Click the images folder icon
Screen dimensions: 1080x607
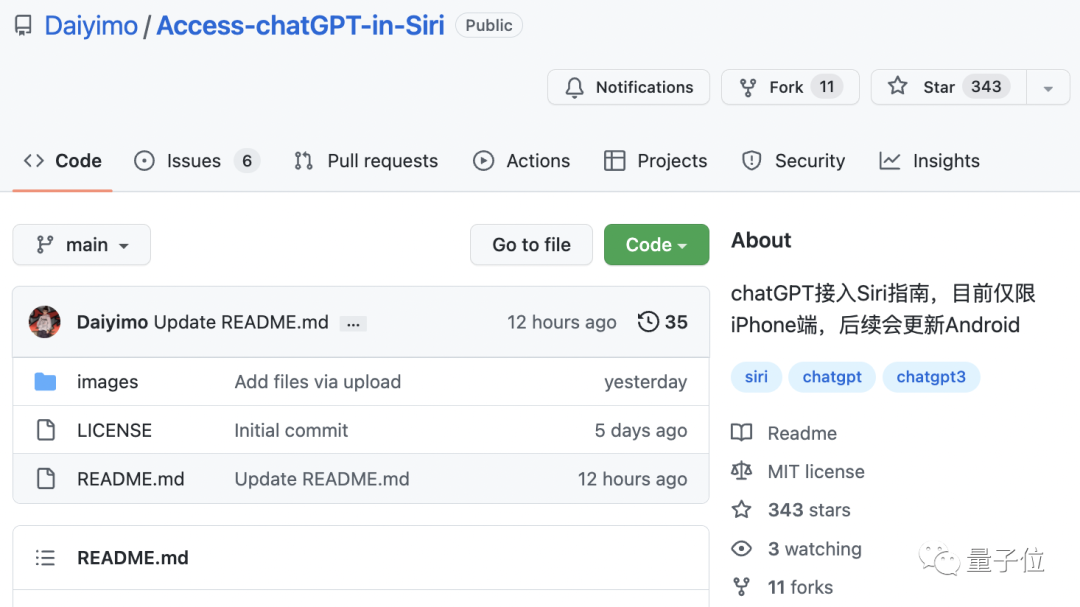click(45, 382)
